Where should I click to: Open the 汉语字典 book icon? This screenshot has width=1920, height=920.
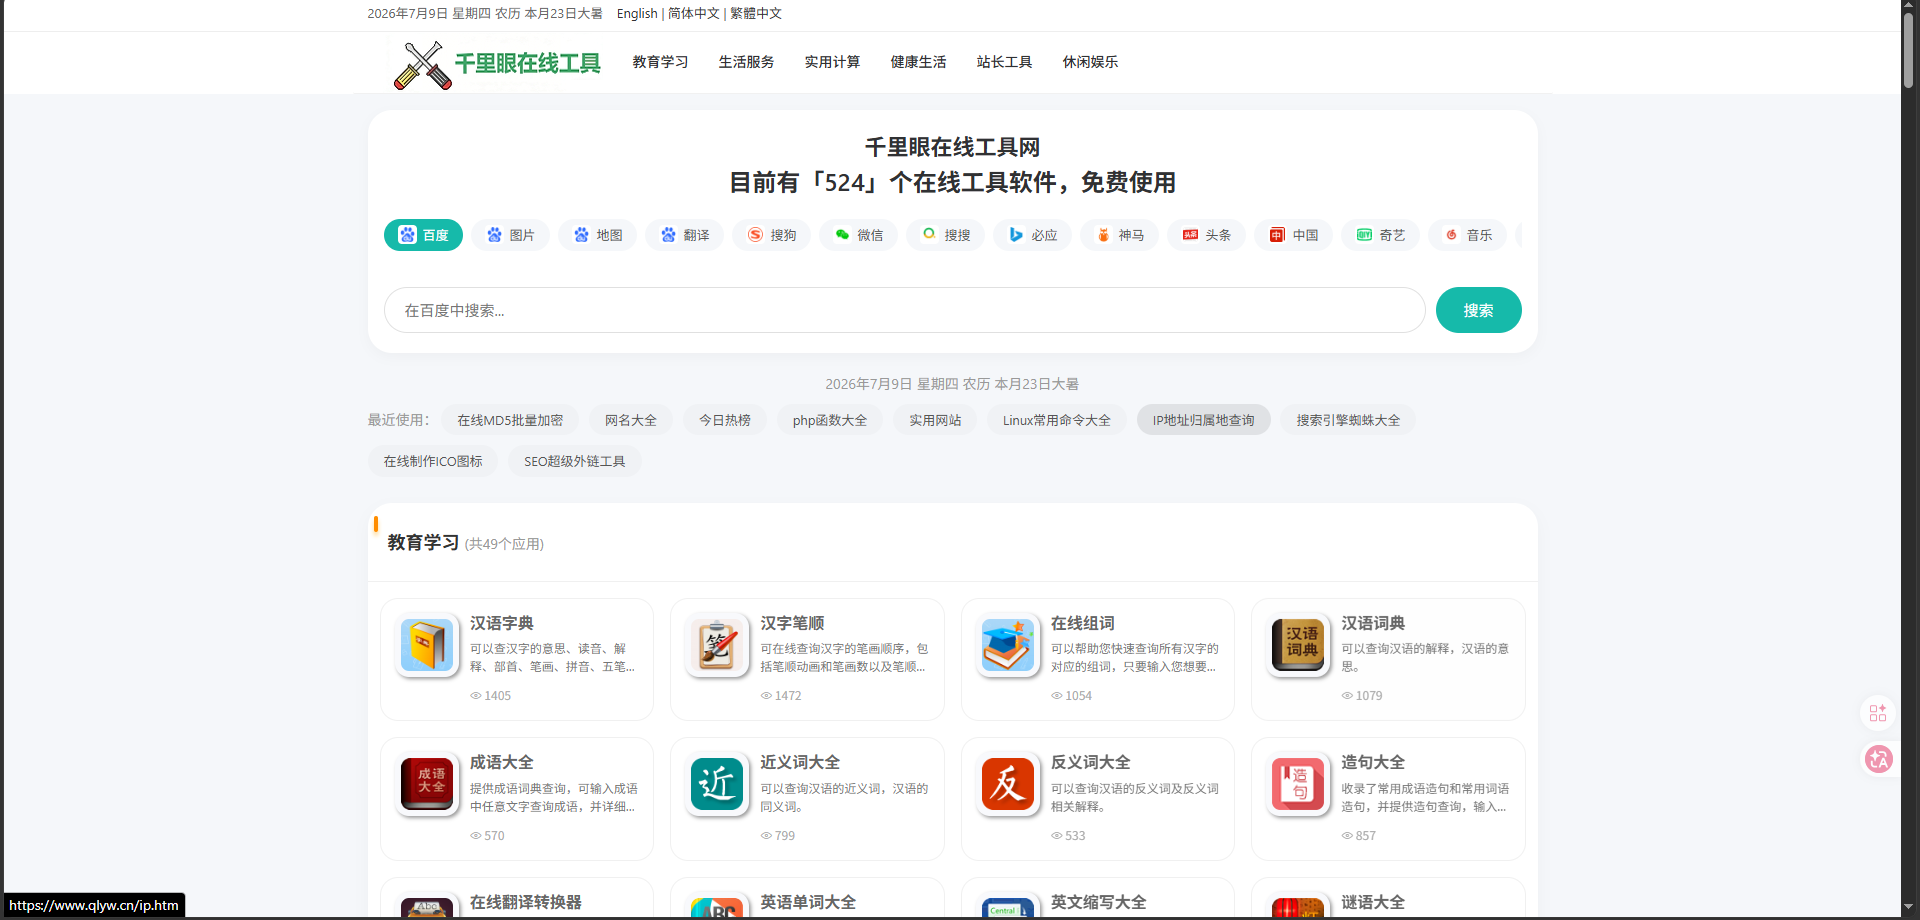[427, 645]
